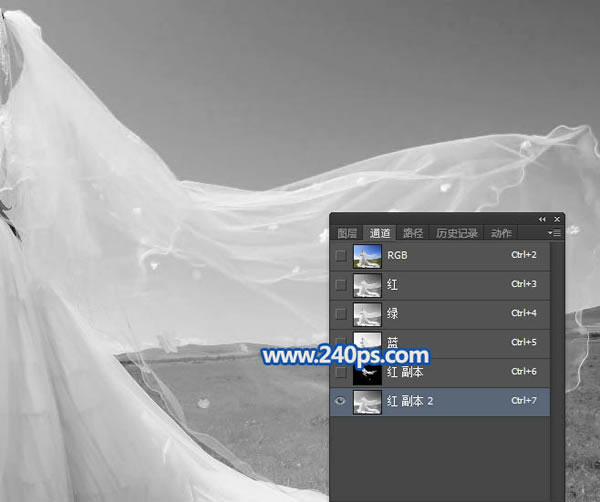Viewport: 600px width, 502px height.
Task: Collapse the panel with double-arrow icon
Action: coord(542,219)
